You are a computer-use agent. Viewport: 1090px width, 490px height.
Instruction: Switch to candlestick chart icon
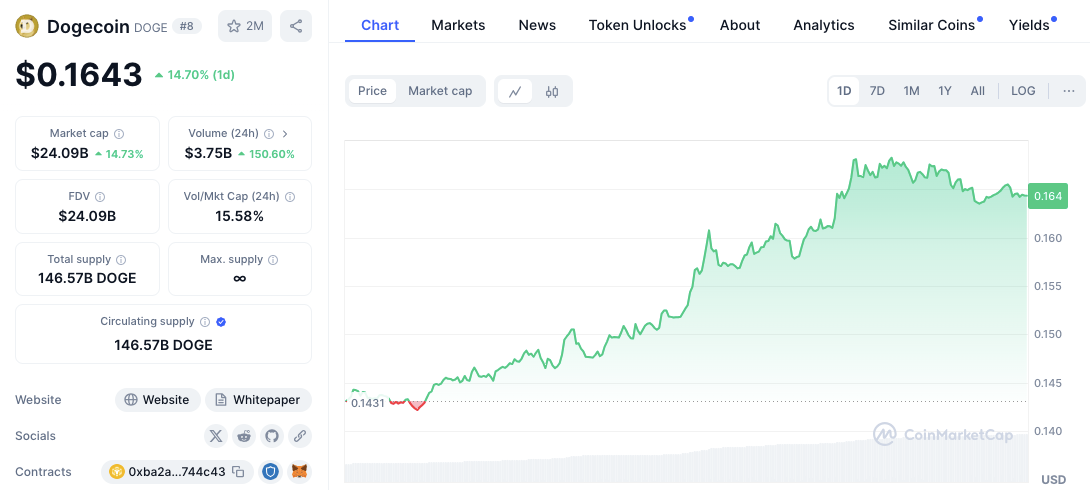pyautogui.click(x=552, y=91)
